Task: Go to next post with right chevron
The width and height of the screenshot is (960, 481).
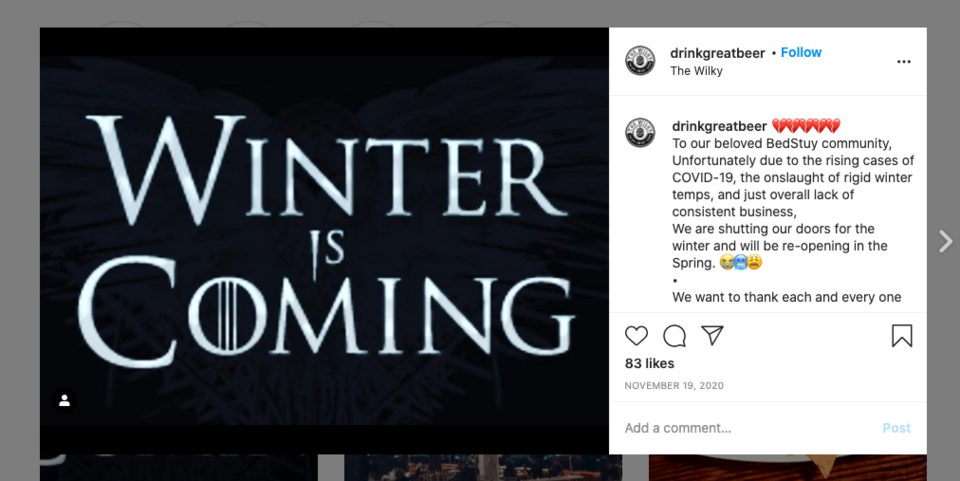Action: coord(946,241)
